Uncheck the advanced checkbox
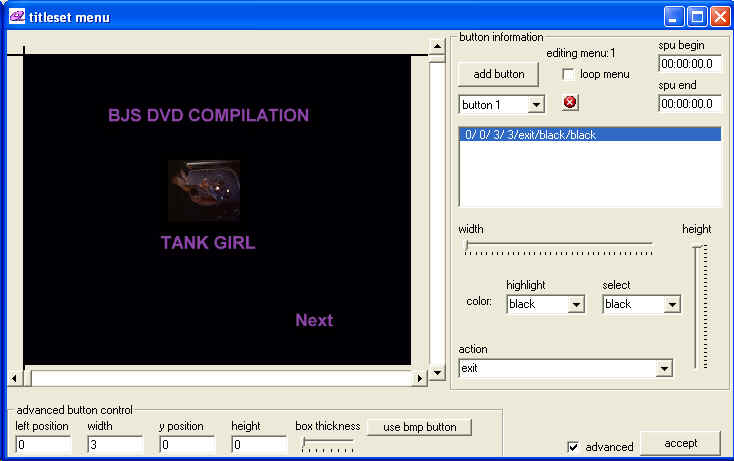The width and height of the screenshot is (734, 461). 573,446
